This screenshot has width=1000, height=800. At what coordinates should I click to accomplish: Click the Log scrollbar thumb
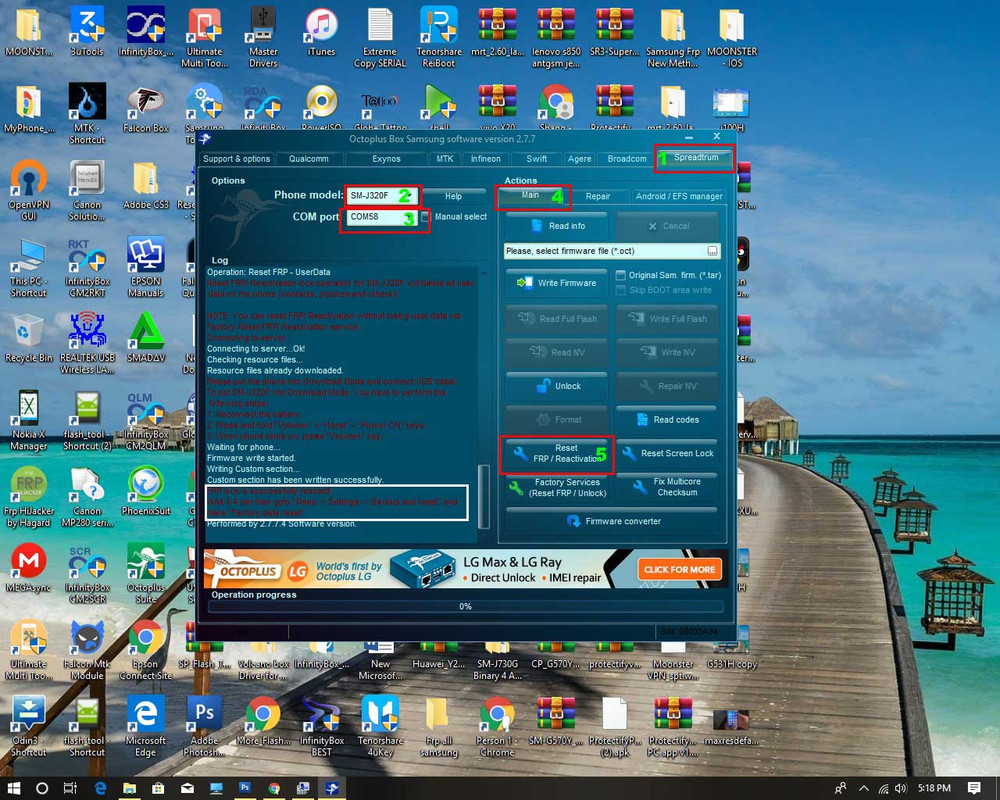pyautogui.click(x=483, y=496)
